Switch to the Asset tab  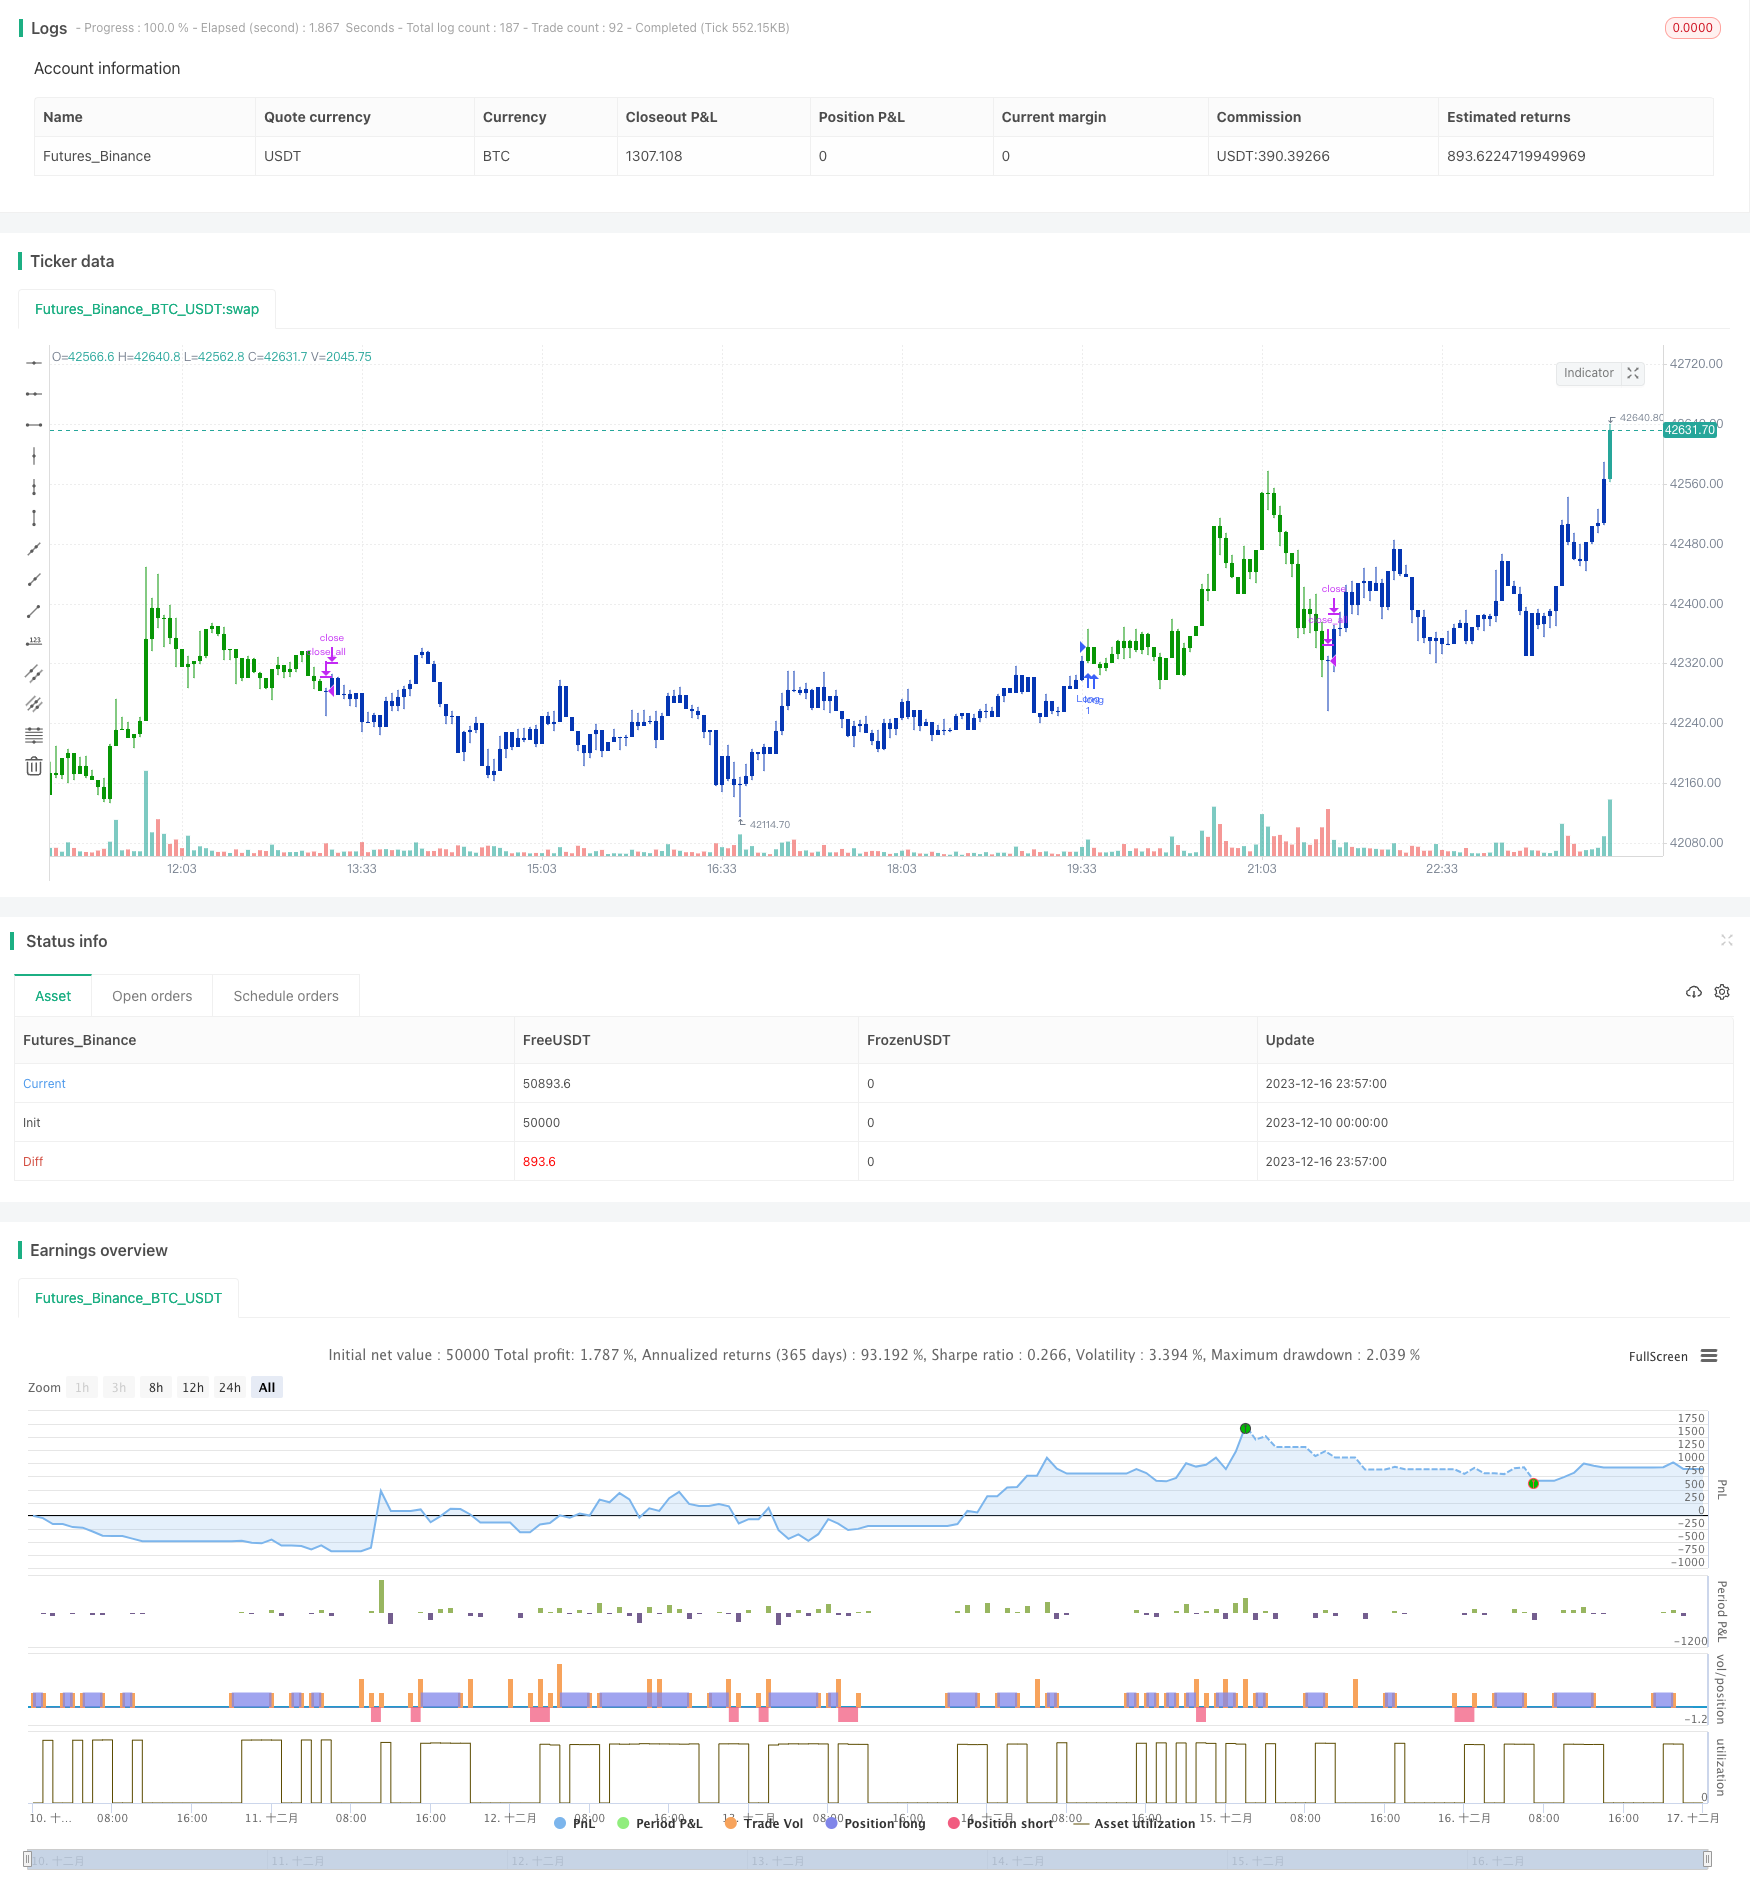click(53, 996)
